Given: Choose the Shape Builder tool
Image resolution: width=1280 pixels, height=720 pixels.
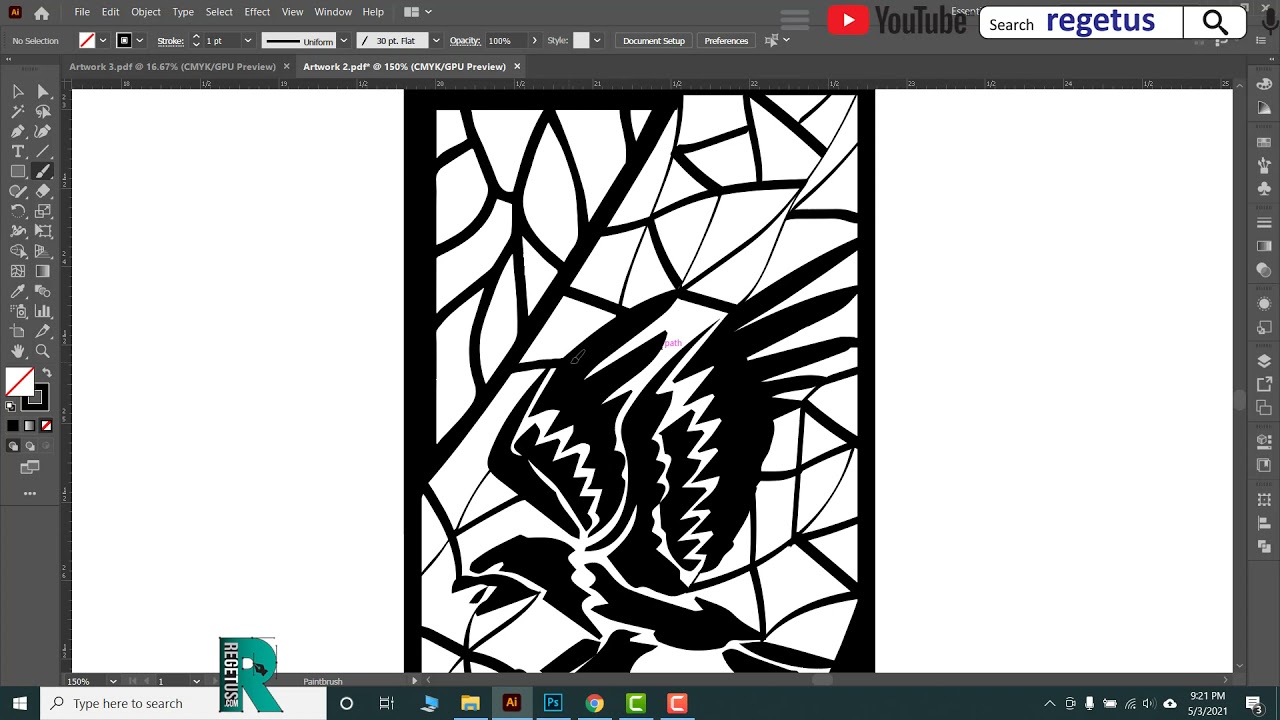Looking at the screenshot, I should click(18, 252).
